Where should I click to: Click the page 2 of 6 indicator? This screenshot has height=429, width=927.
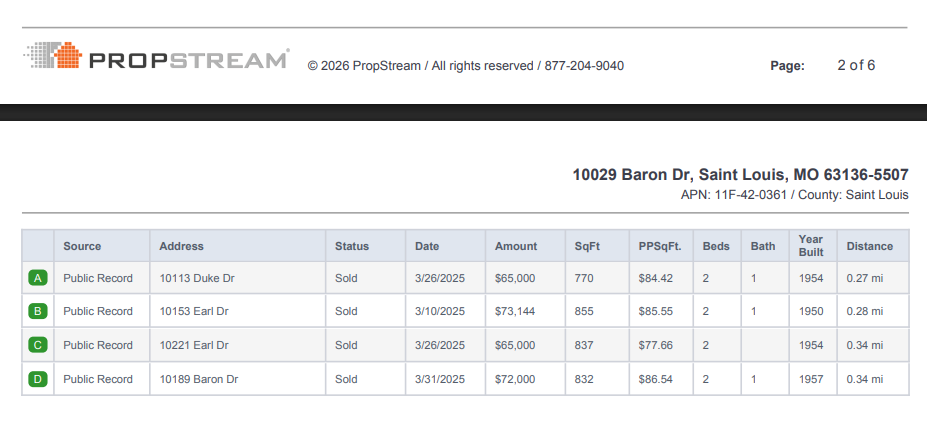pos(856,66)
